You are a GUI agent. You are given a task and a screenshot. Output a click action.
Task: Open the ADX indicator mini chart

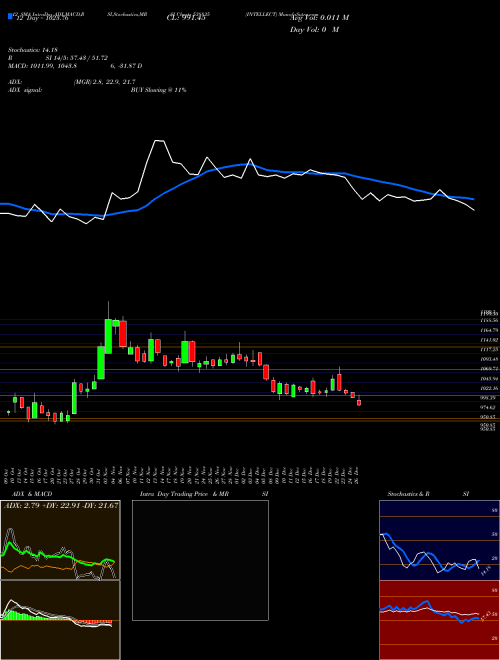60,540
